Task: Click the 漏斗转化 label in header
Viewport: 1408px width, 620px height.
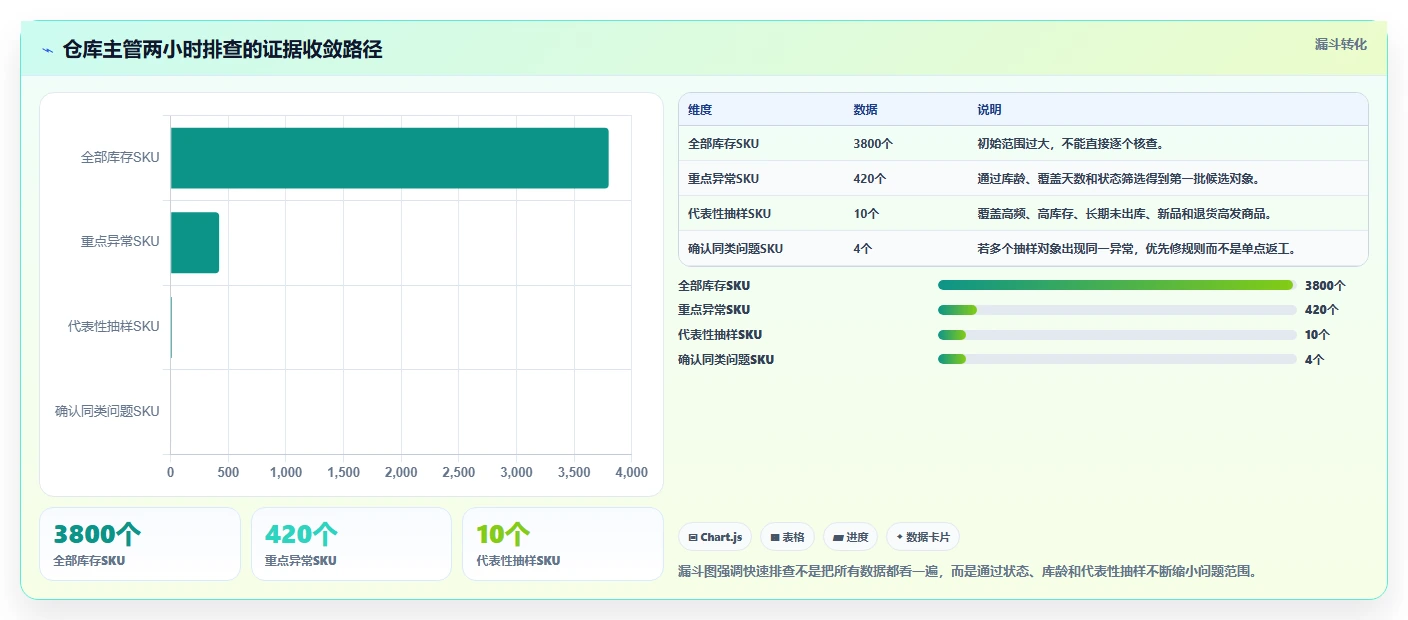Action: (x=1340, y=44)
